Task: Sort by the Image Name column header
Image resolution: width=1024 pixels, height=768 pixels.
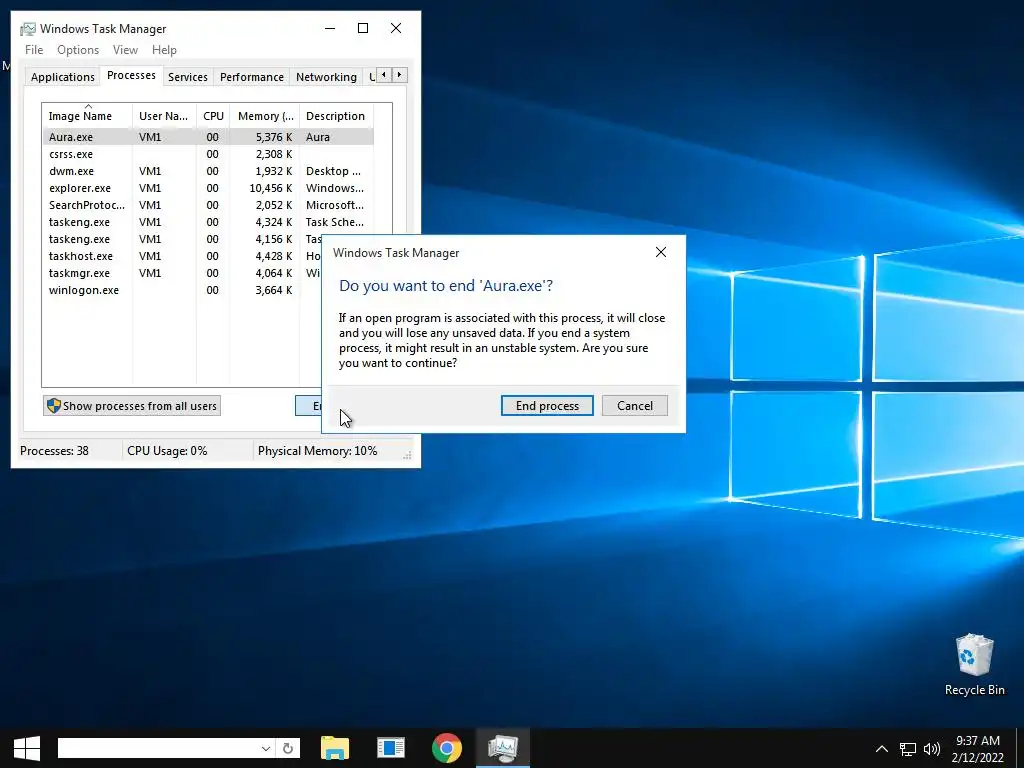Action: (88, 116)
